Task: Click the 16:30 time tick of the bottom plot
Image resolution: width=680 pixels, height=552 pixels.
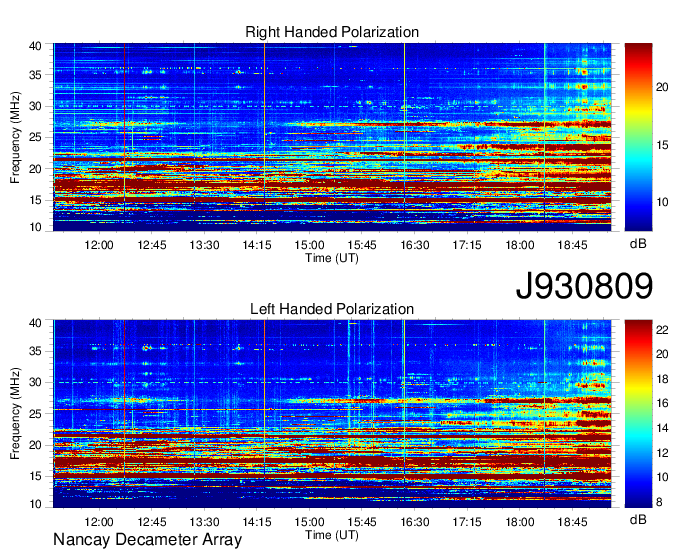Action: 415,522
